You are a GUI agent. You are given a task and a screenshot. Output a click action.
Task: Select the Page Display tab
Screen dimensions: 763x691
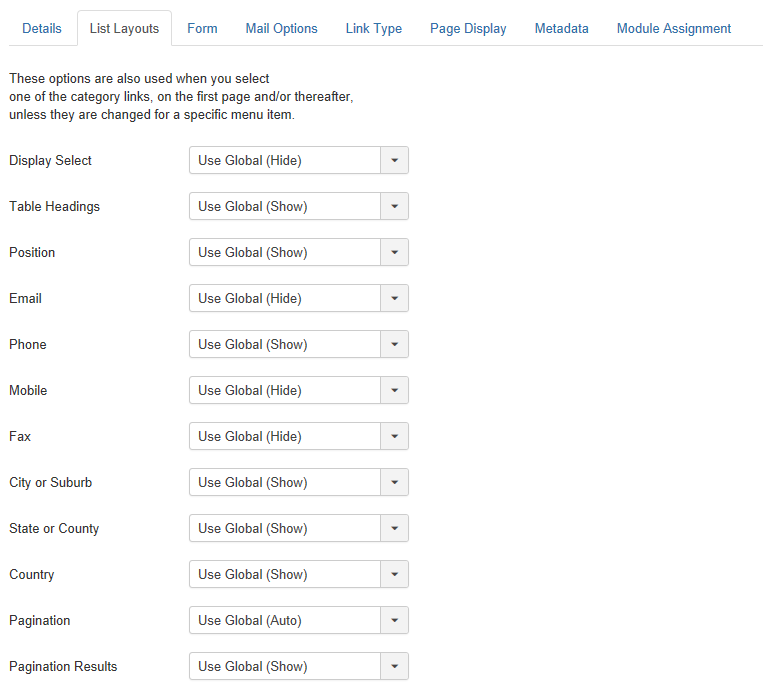468,28
